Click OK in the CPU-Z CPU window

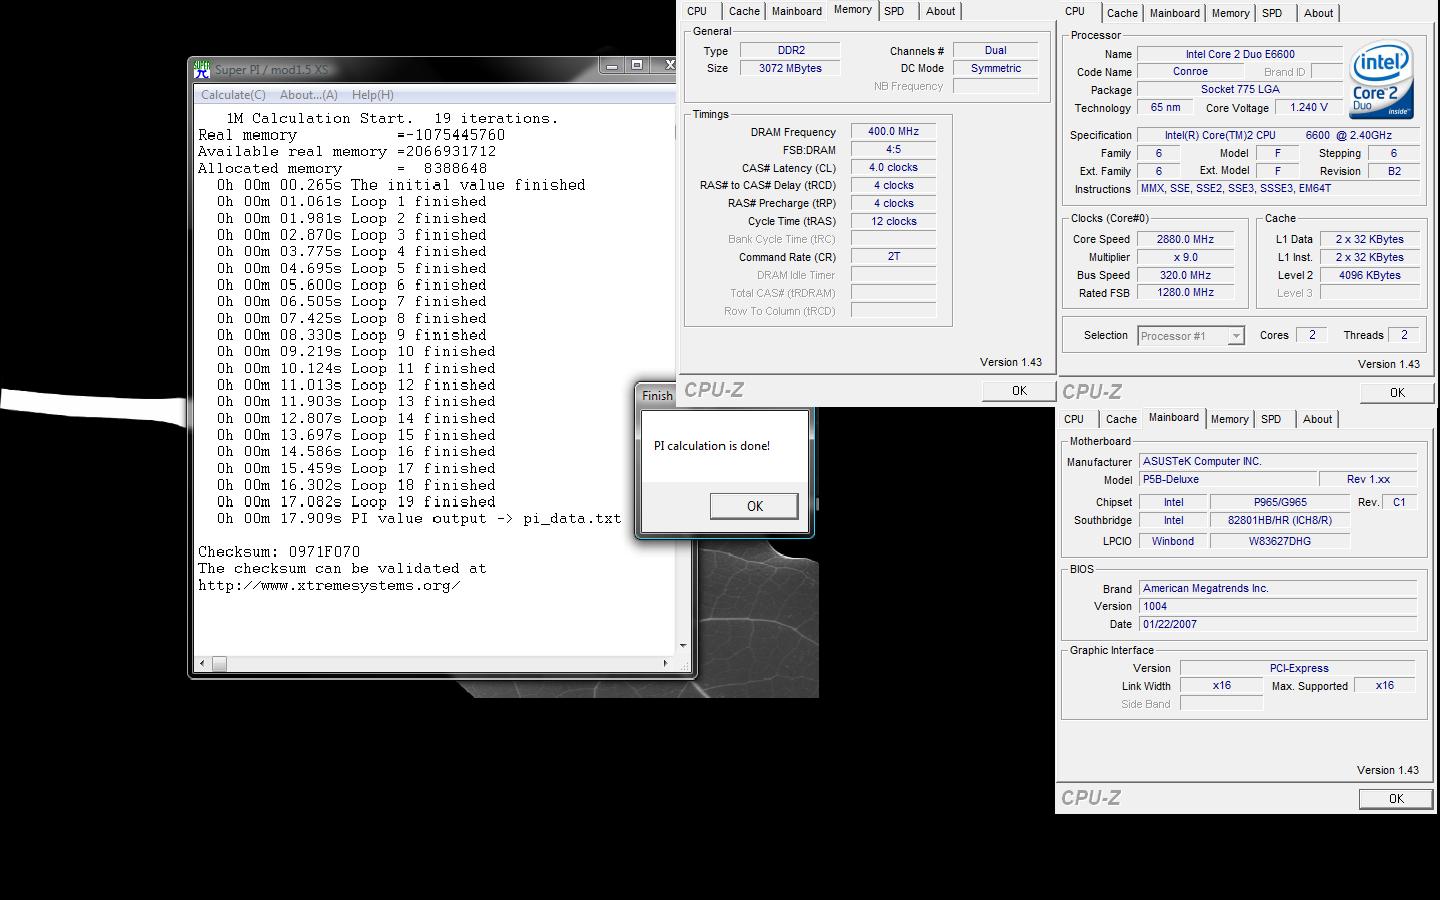coord(1397,393)
